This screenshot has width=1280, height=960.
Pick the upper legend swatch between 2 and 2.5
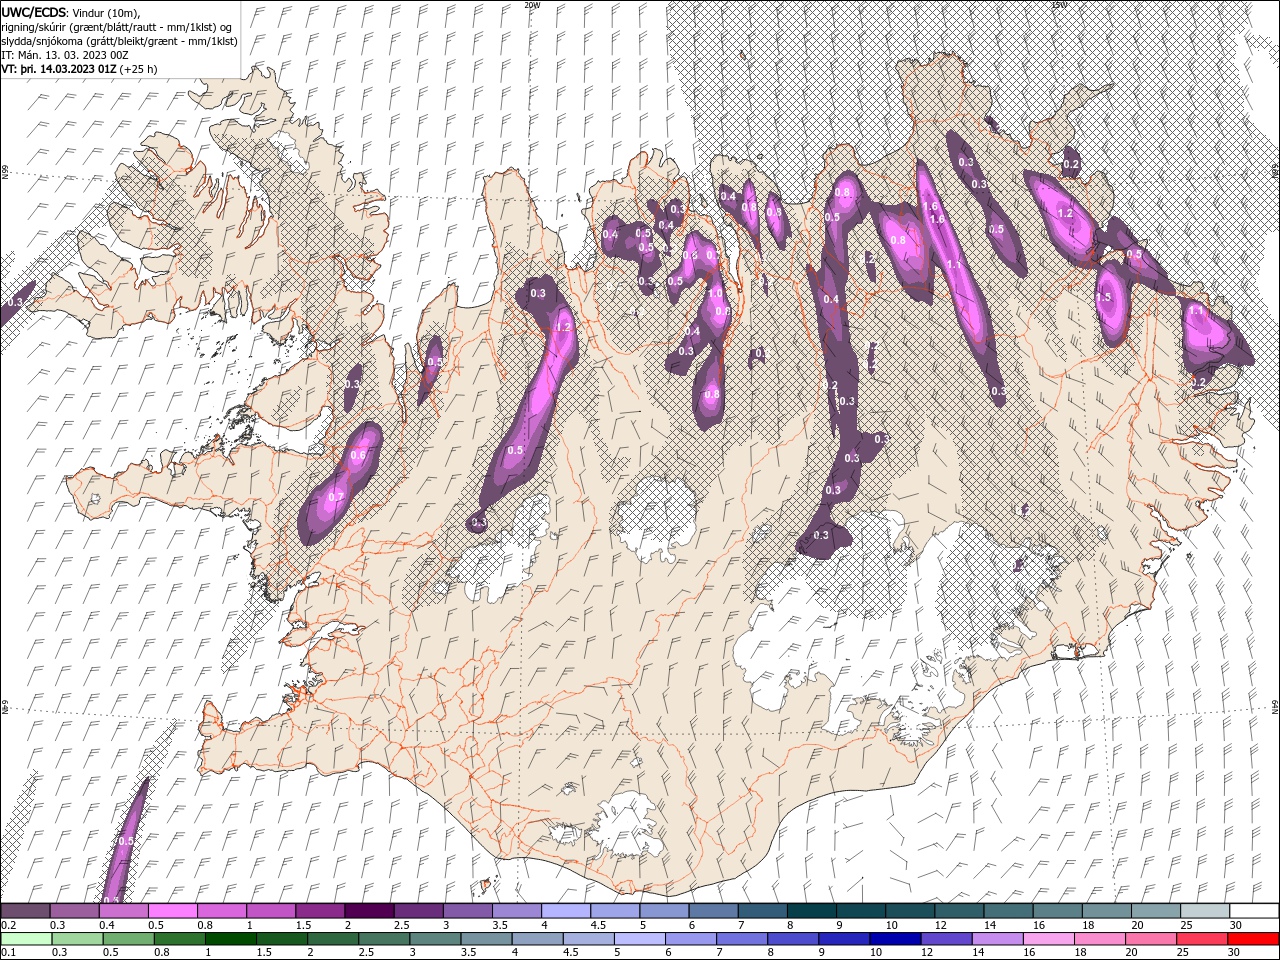coord(369,911)
